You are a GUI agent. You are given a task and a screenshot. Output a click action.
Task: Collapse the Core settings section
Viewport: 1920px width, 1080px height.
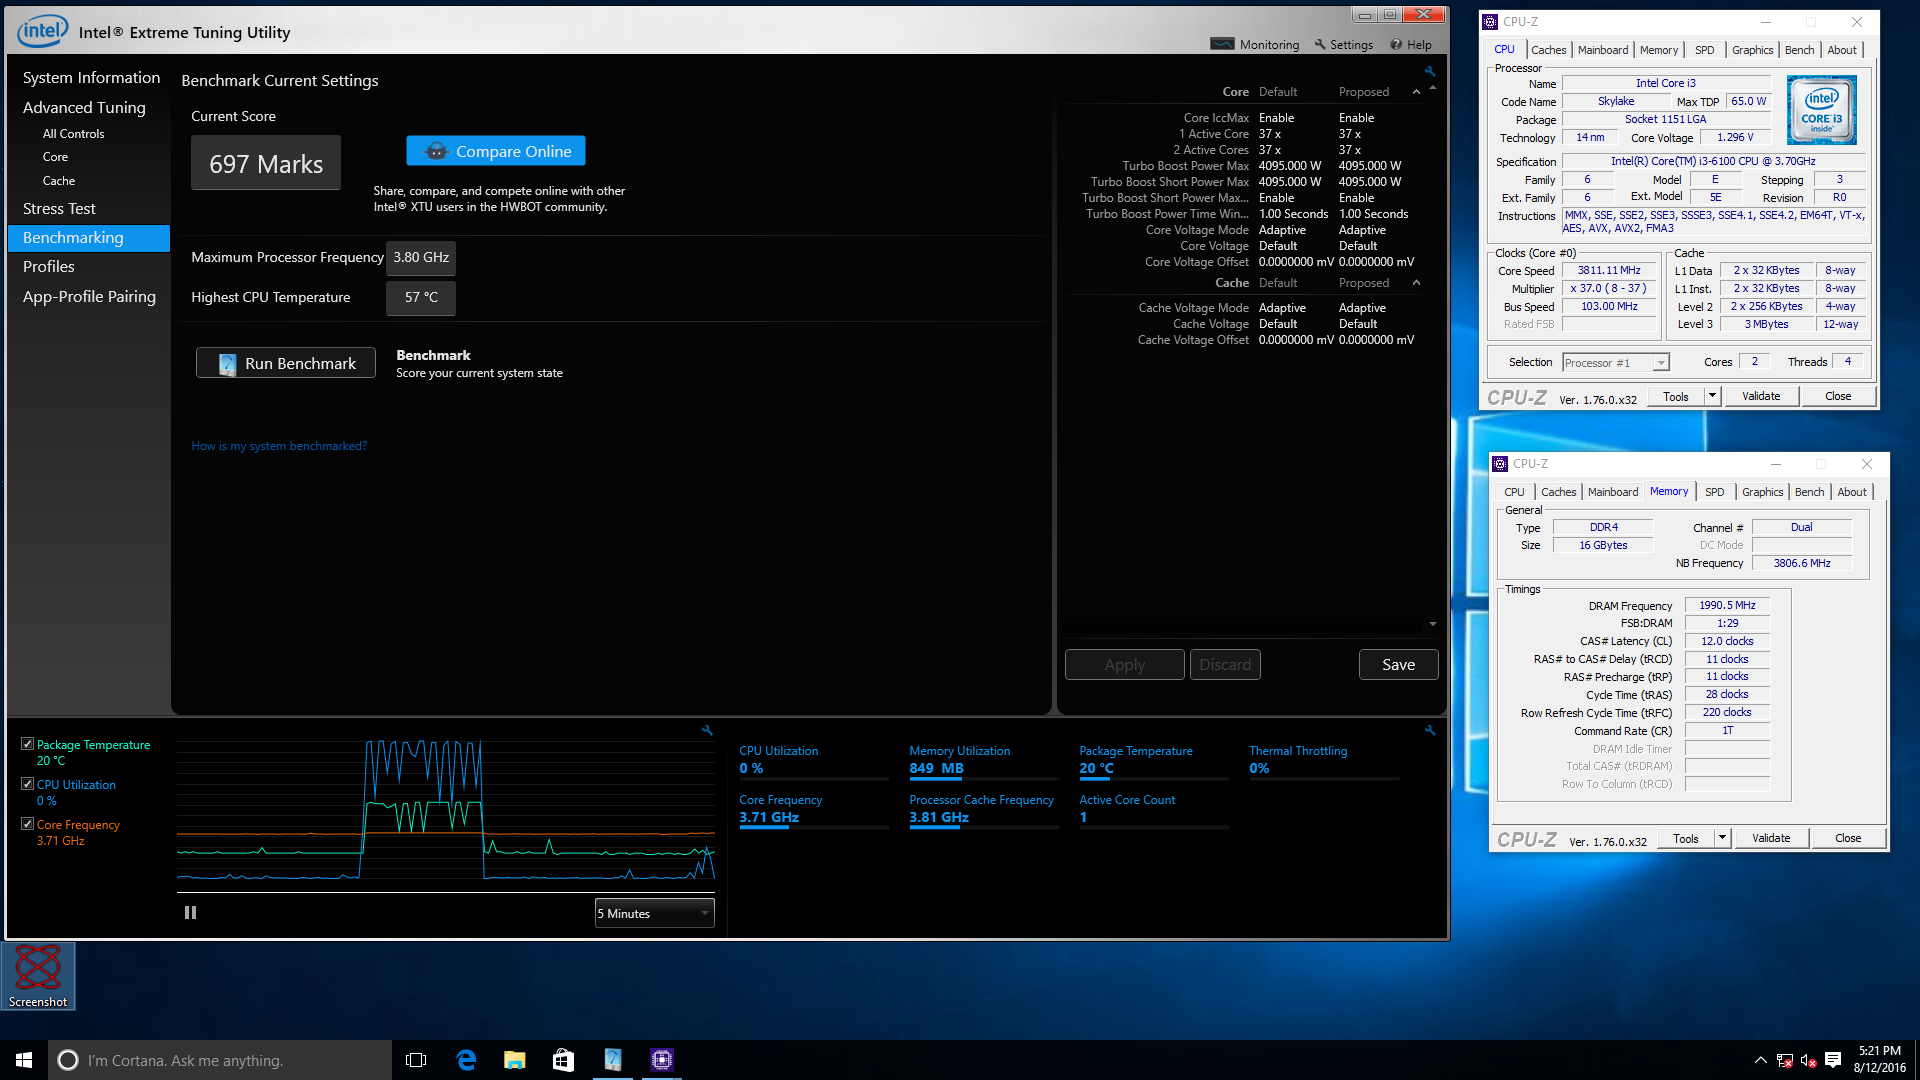[1416, 92]
